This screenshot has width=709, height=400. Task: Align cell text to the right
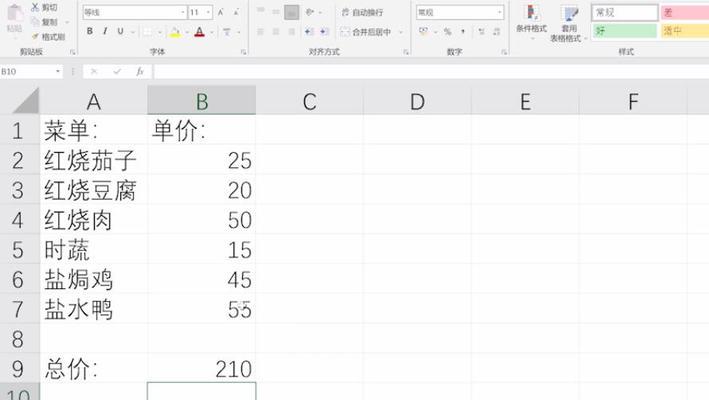(292, 32)
